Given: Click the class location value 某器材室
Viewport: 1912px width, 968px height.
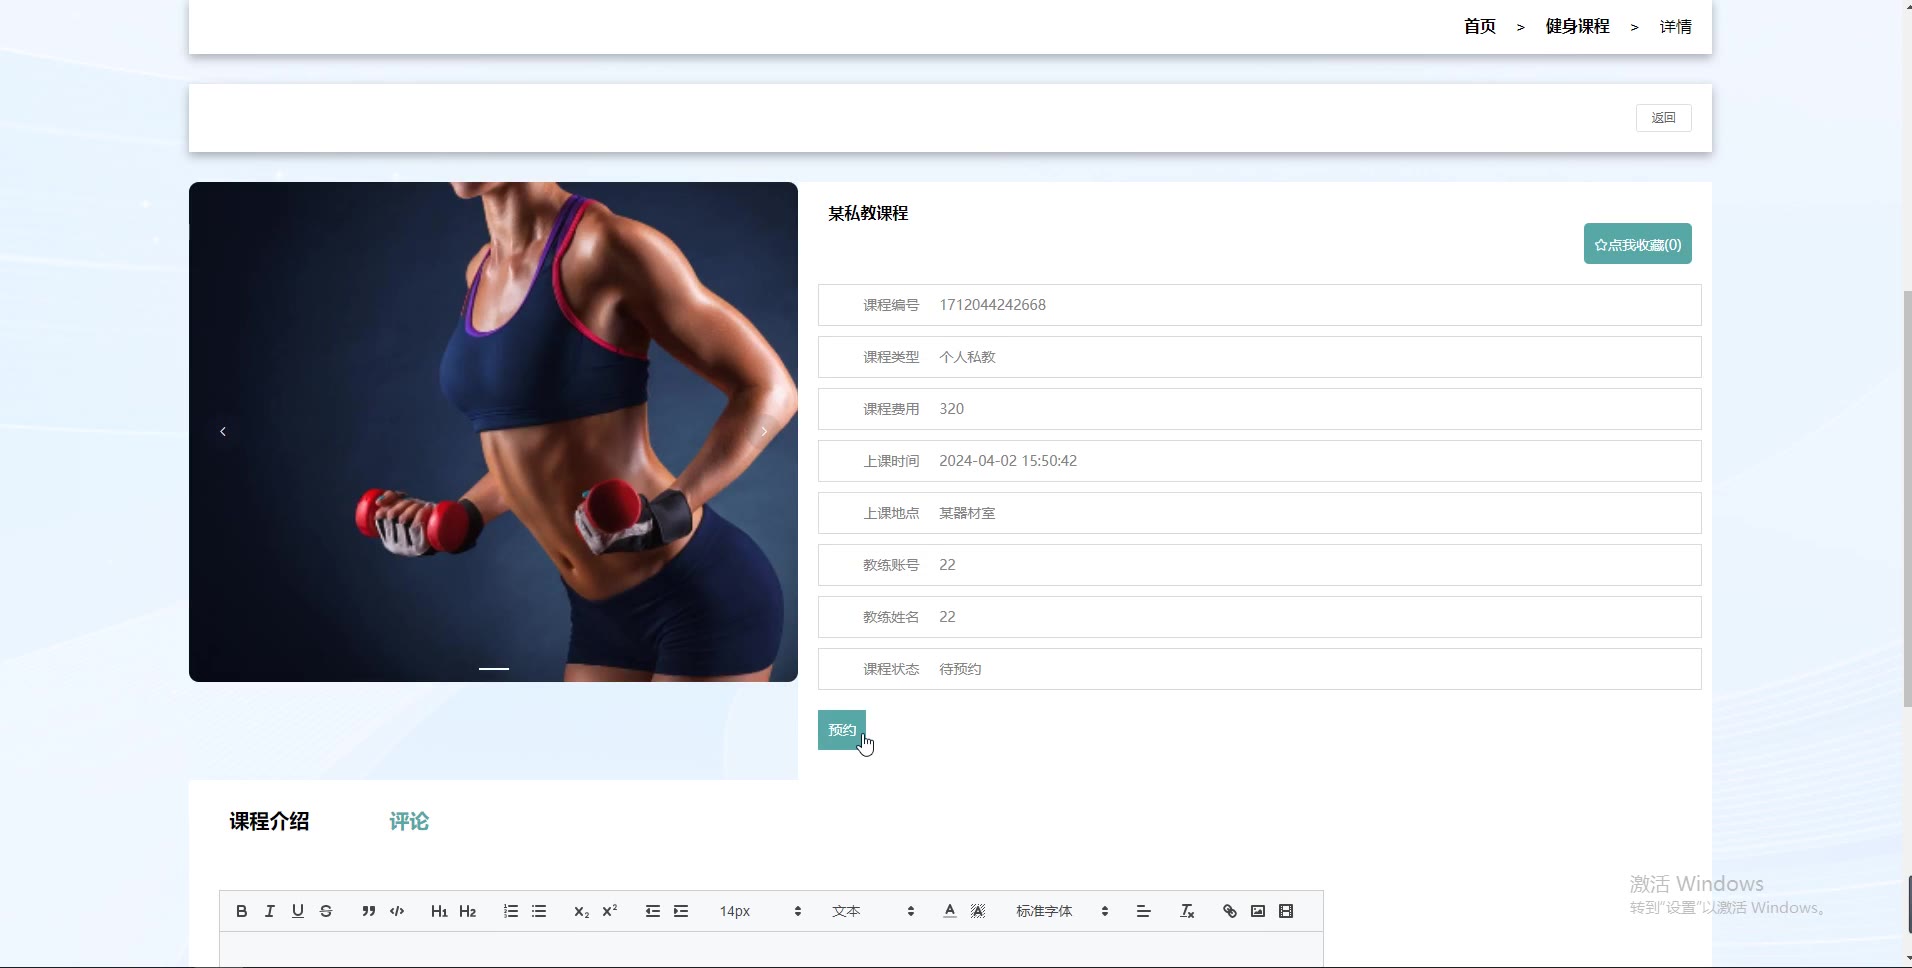Looking at the screenshot, I should [x=967, y=513].
